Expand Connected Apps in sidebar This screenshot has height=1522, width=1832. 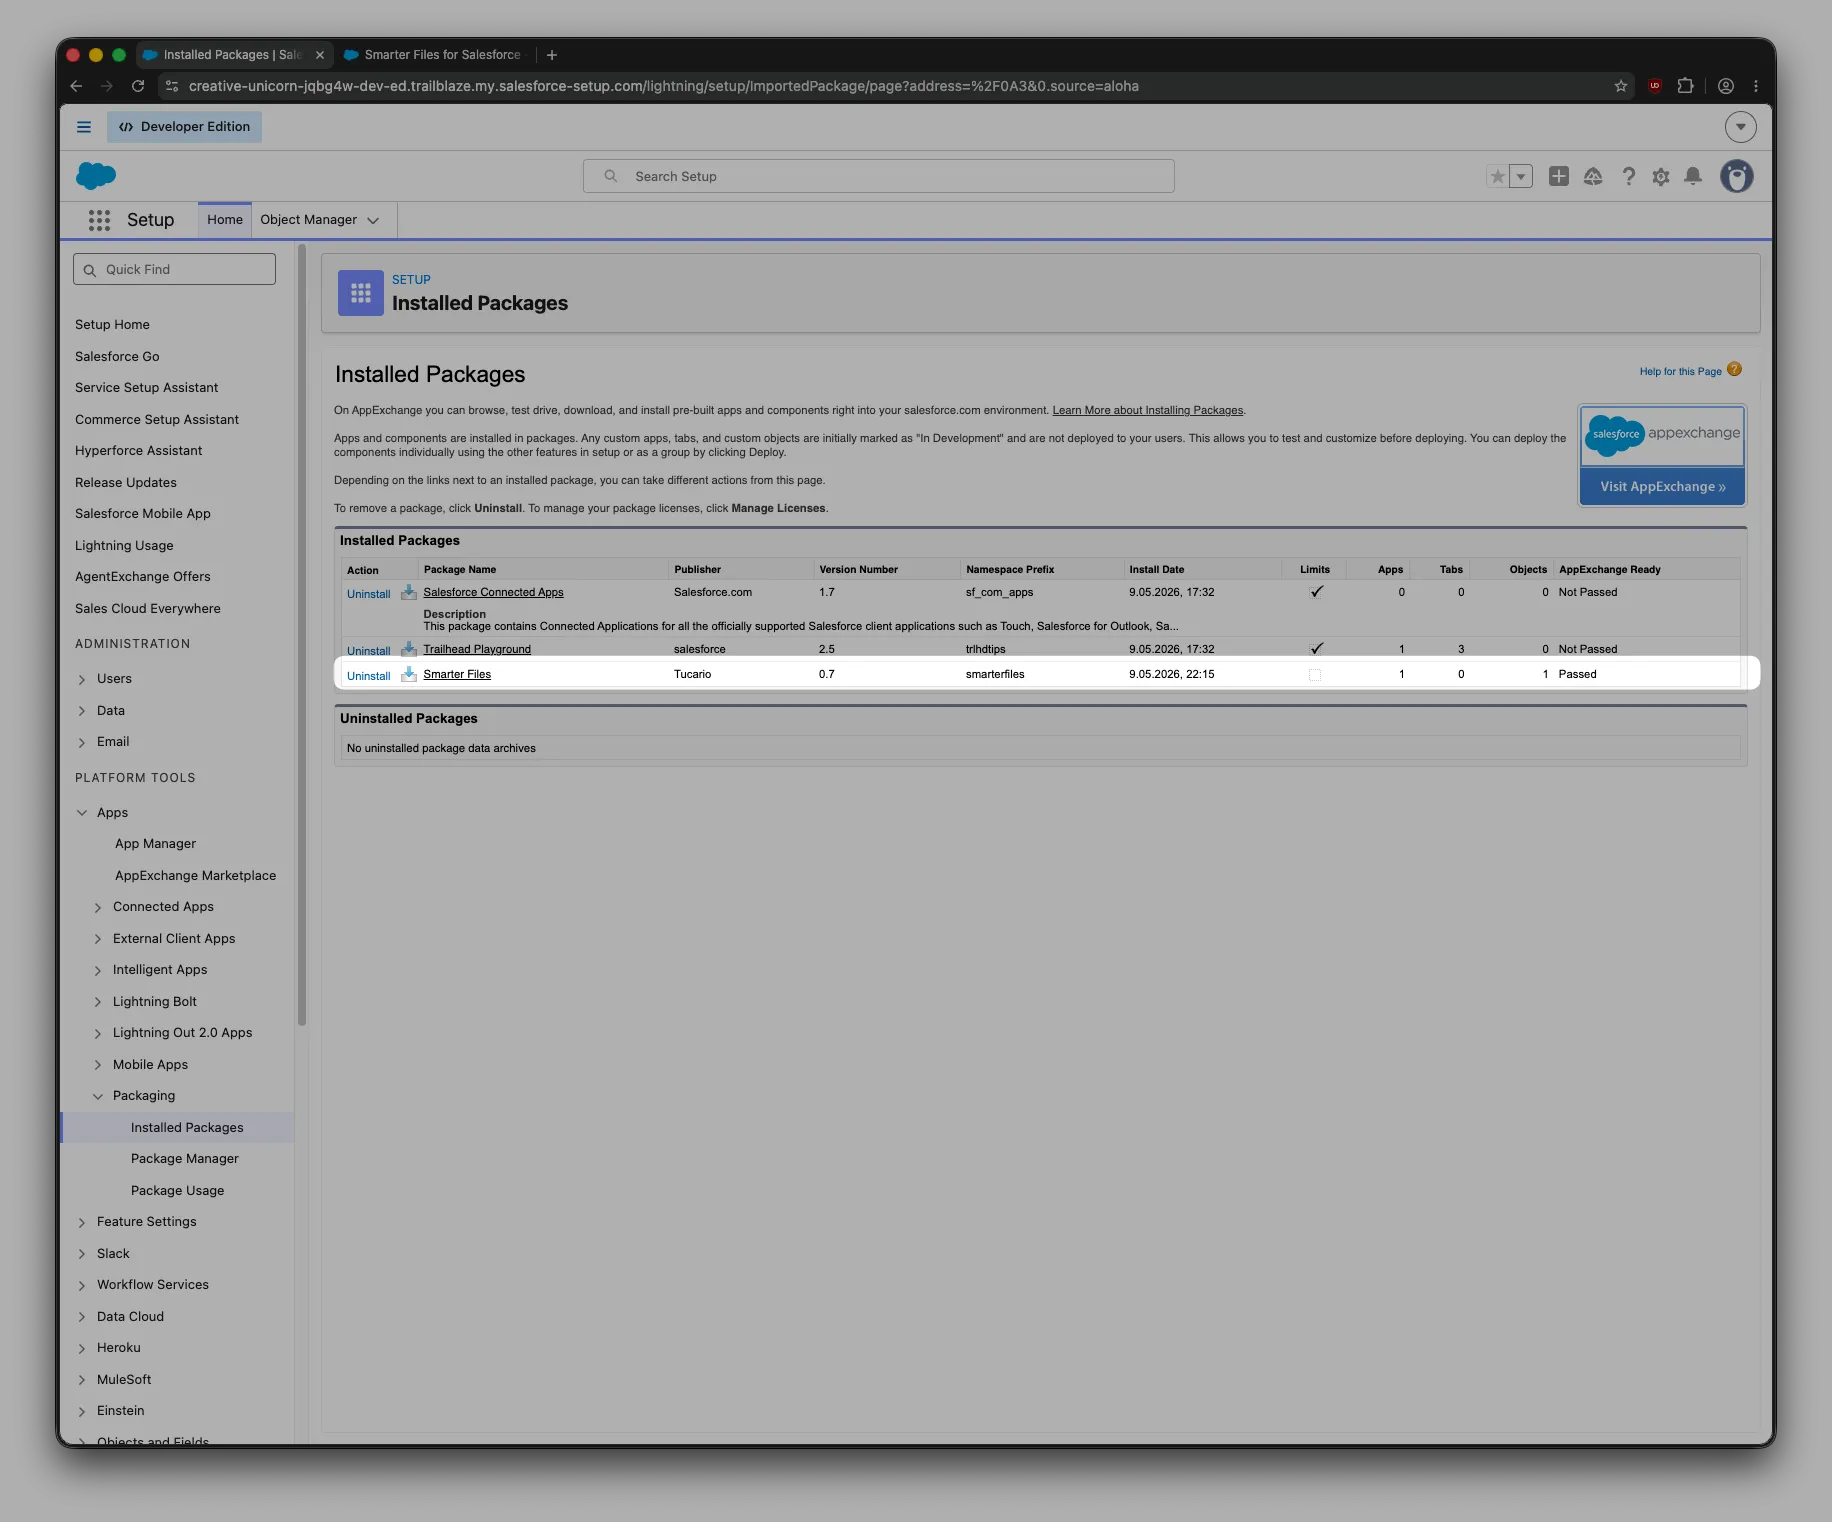point(98,908)
